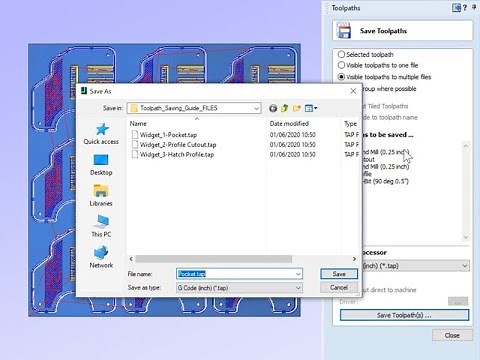Open Desktop location in sidebar

[x=101, y=165]
